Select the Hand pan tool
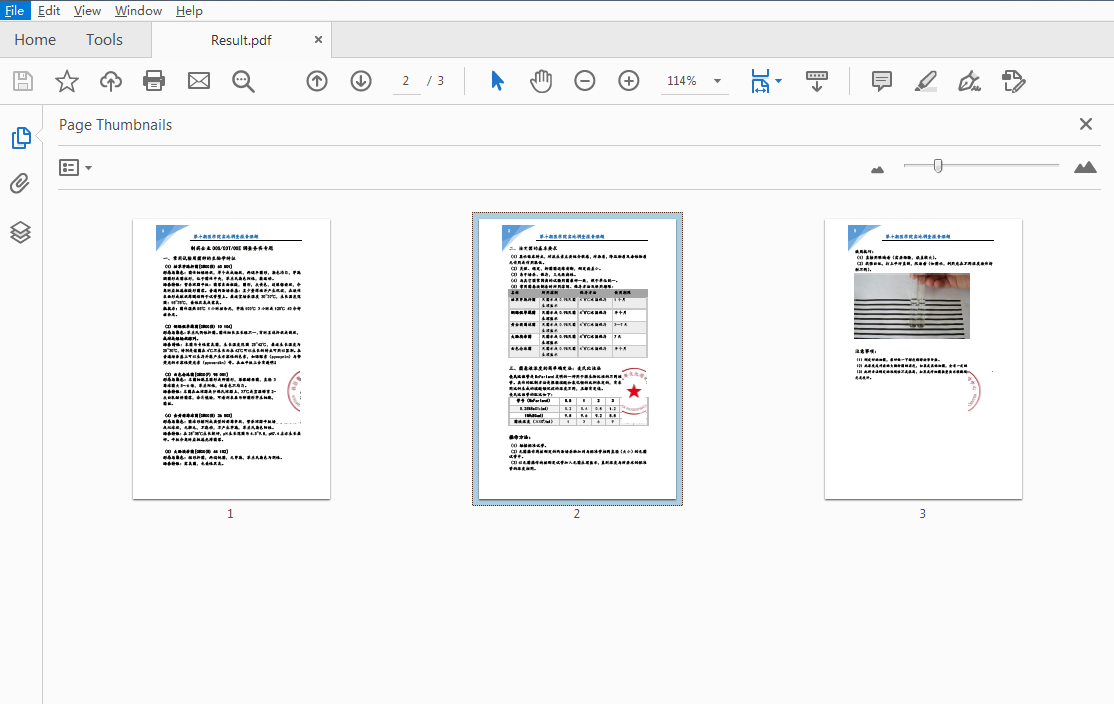The width and height of the screenshot is (1114, 704). tap(541, 81)
